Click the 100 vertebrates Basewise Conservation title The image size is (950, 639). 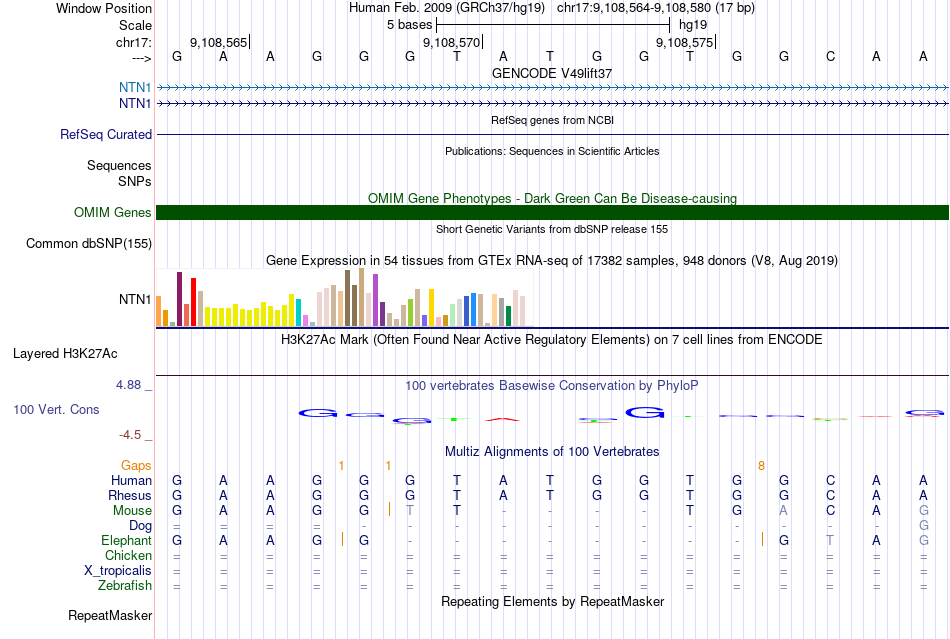[552, 385]
